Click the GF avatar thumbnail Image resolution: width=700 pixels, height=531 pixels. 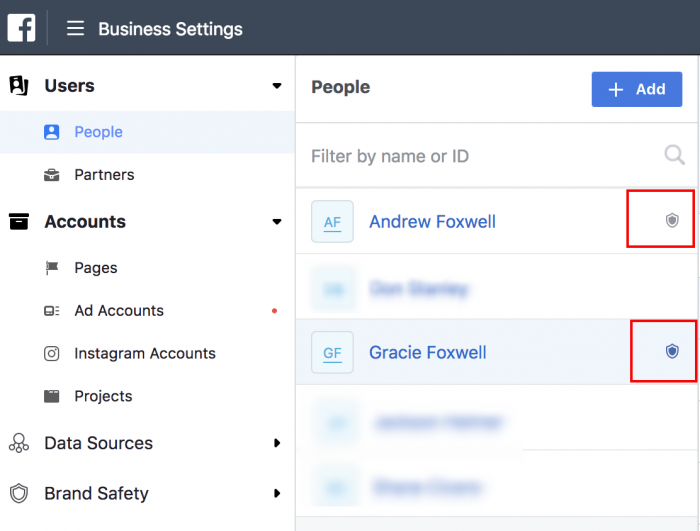[x=332, y=352]
